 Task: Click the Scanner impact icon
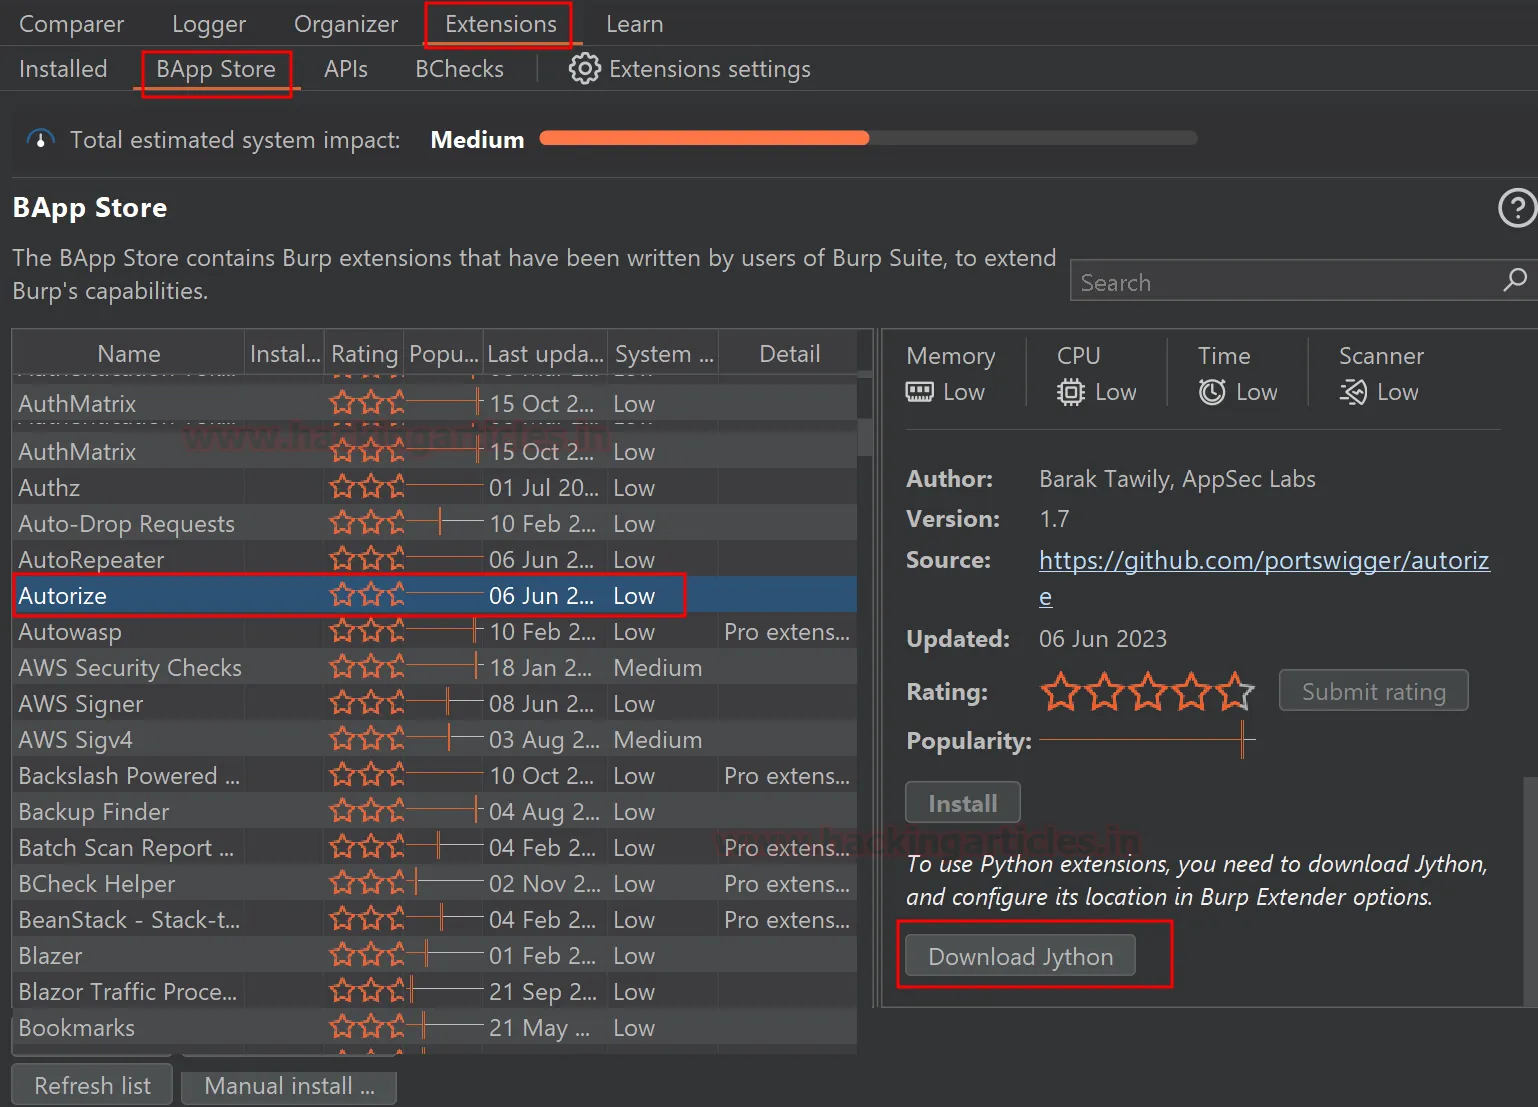coord(1353,392)
